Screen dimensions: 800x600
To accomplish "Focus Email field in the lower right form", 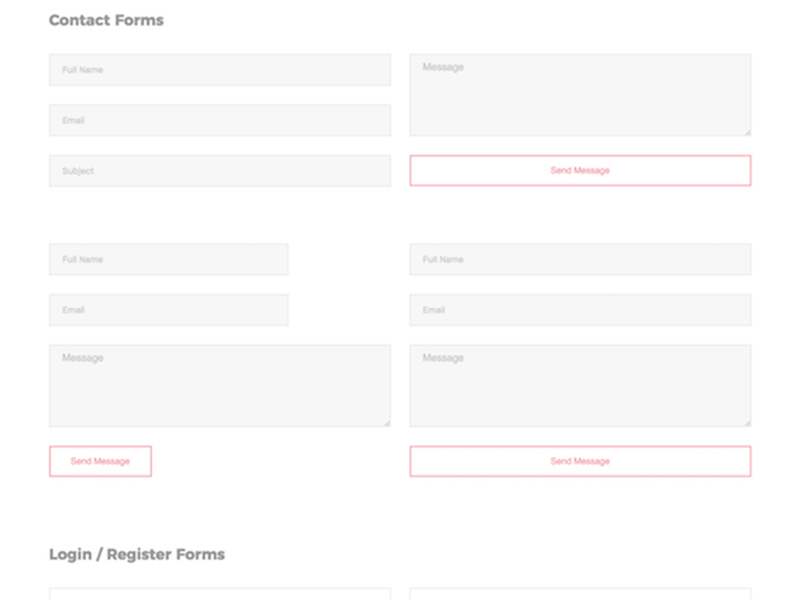I will [580, 310].
